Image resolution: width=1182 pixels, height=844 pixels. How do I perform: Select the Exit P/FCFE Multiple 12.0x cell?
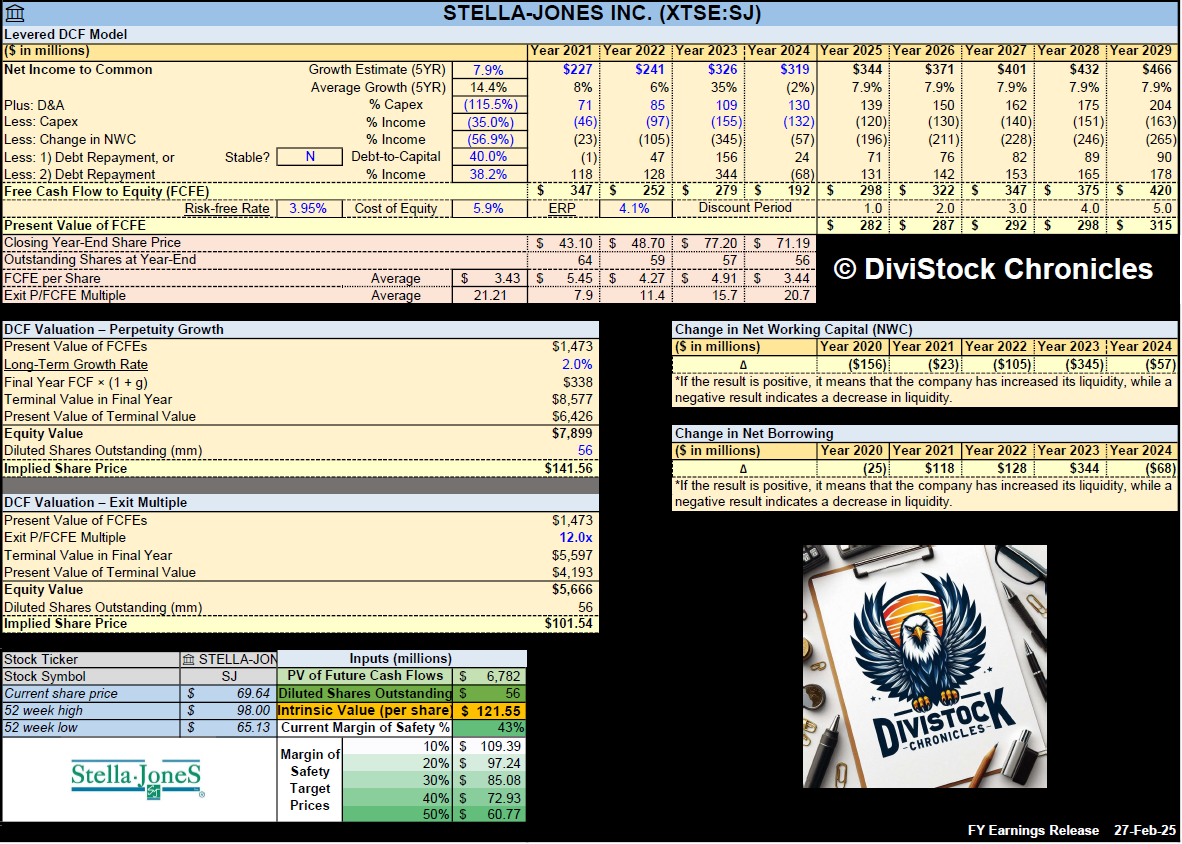(575, 537)
